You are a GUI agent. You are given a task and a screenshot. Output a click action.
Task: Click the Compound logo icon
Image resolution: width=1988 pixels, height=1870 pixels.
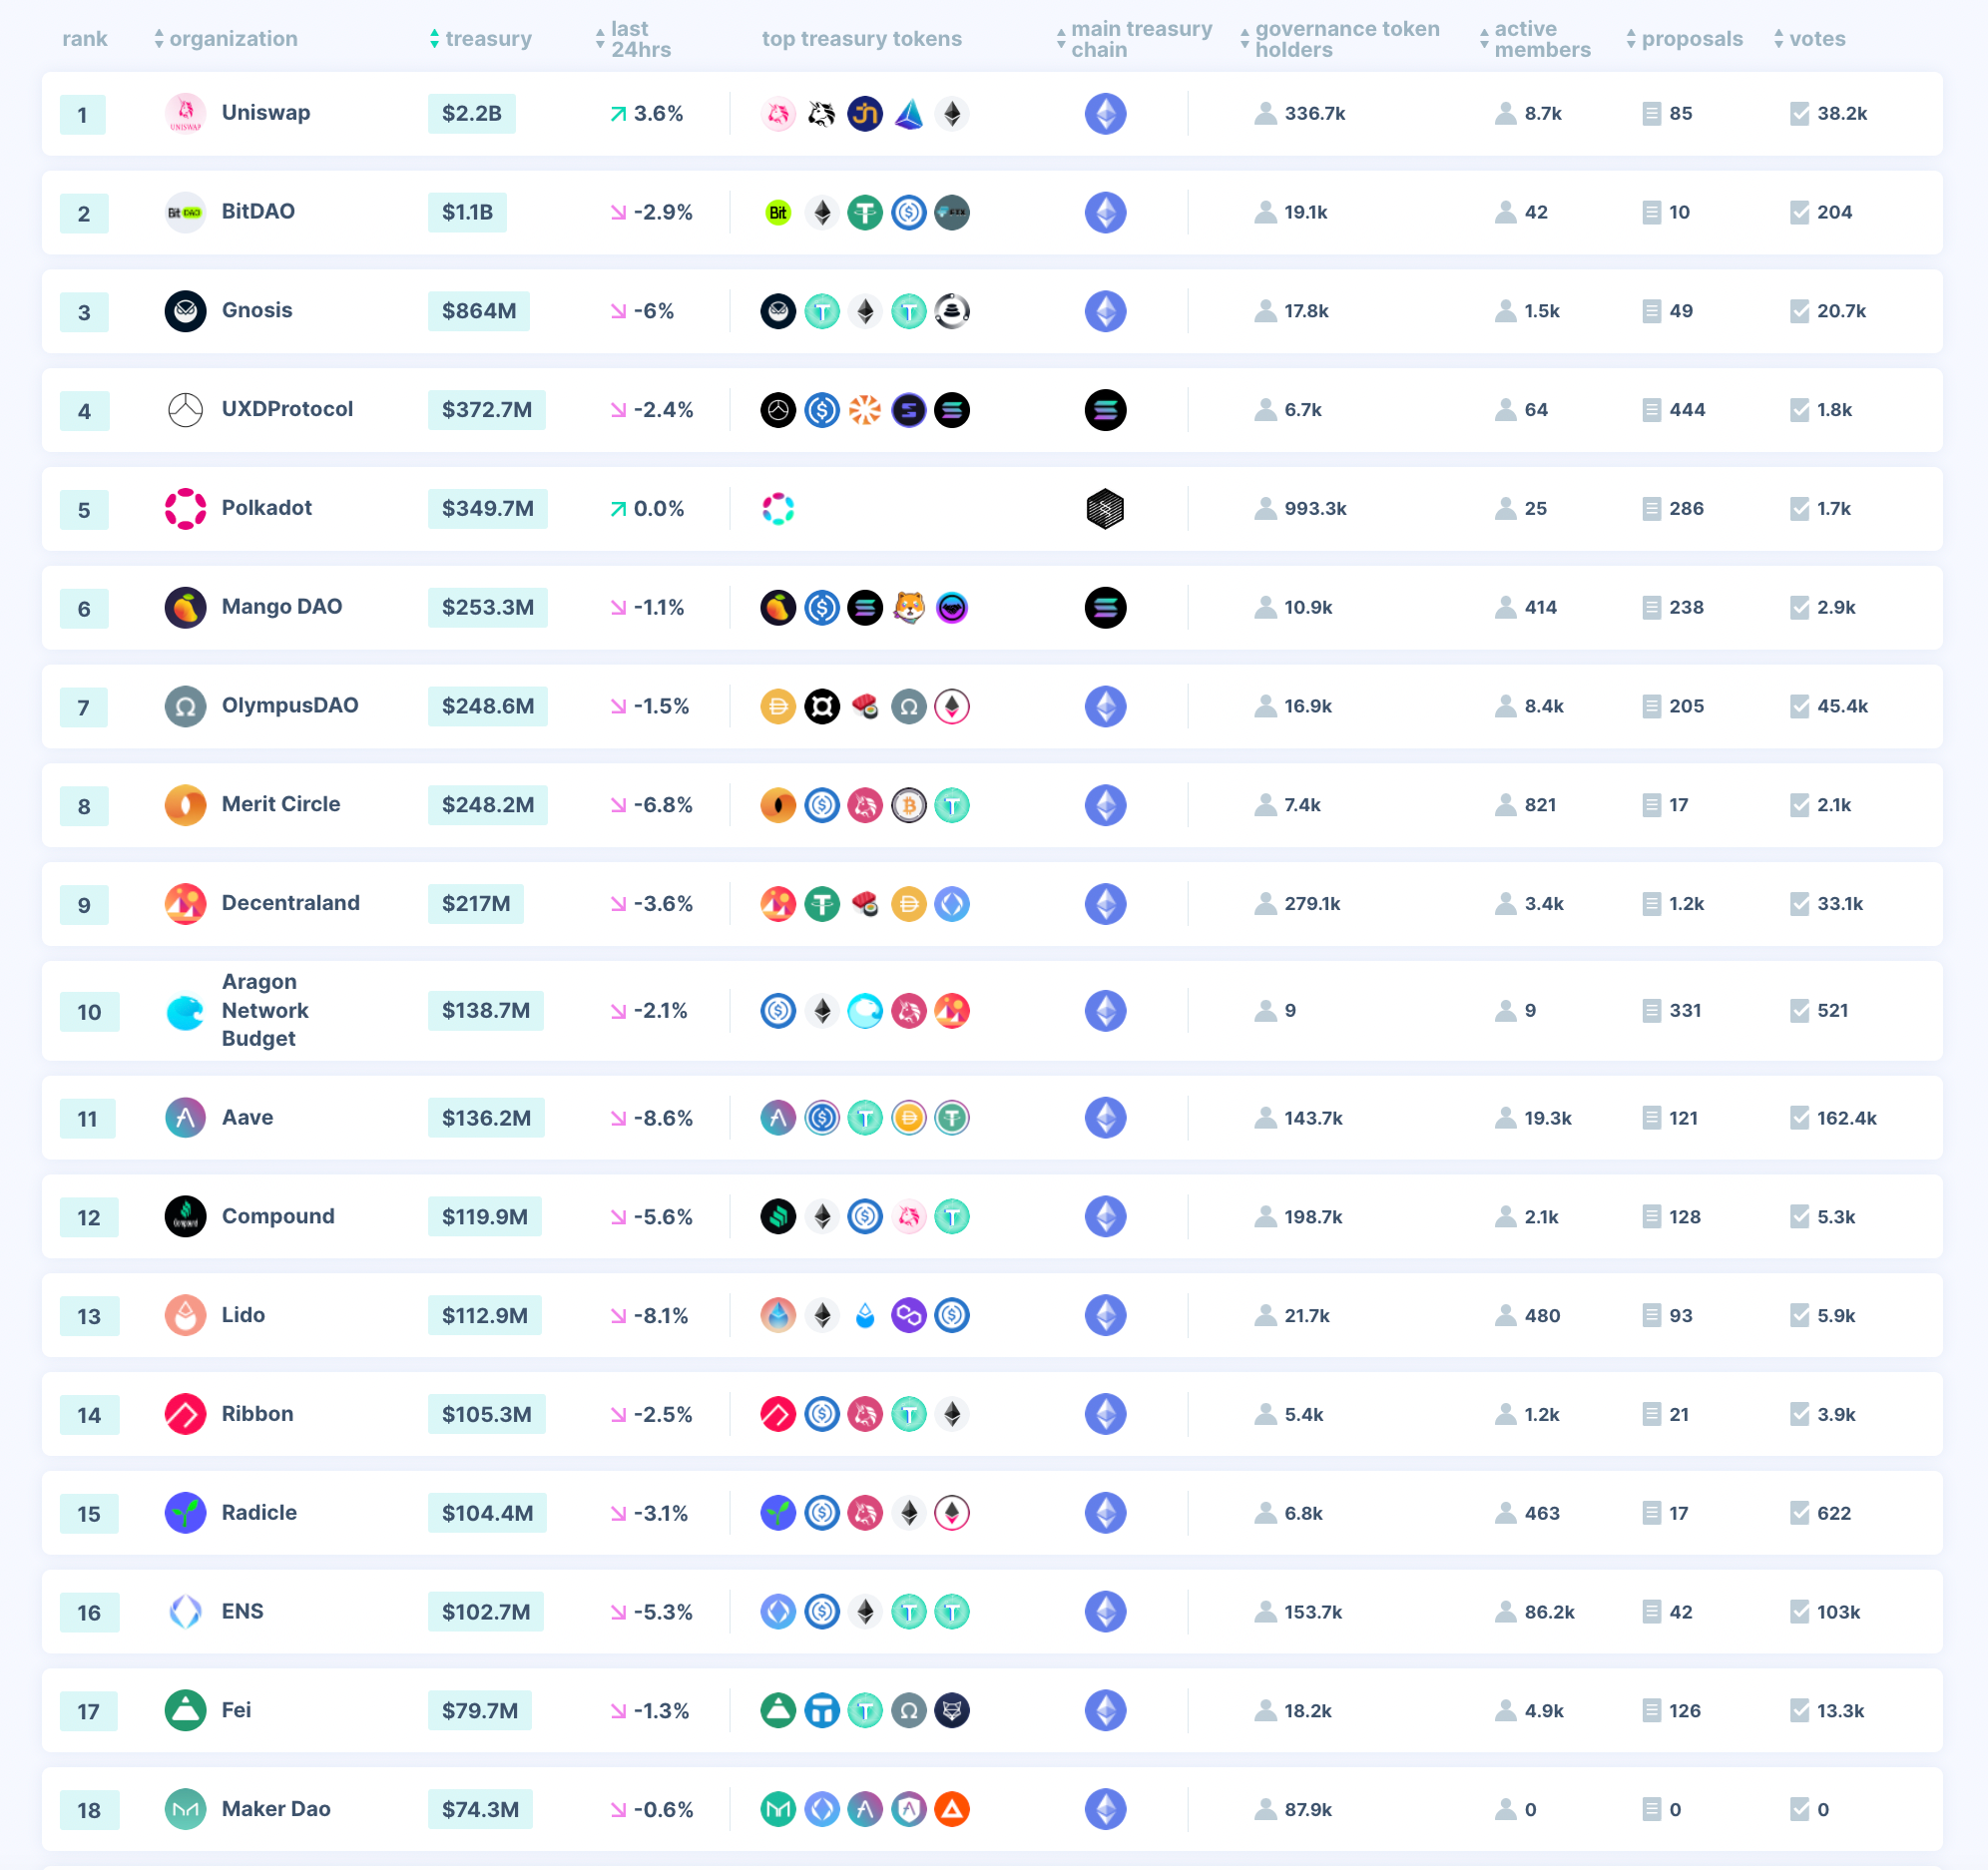[x=185, y=1217]
